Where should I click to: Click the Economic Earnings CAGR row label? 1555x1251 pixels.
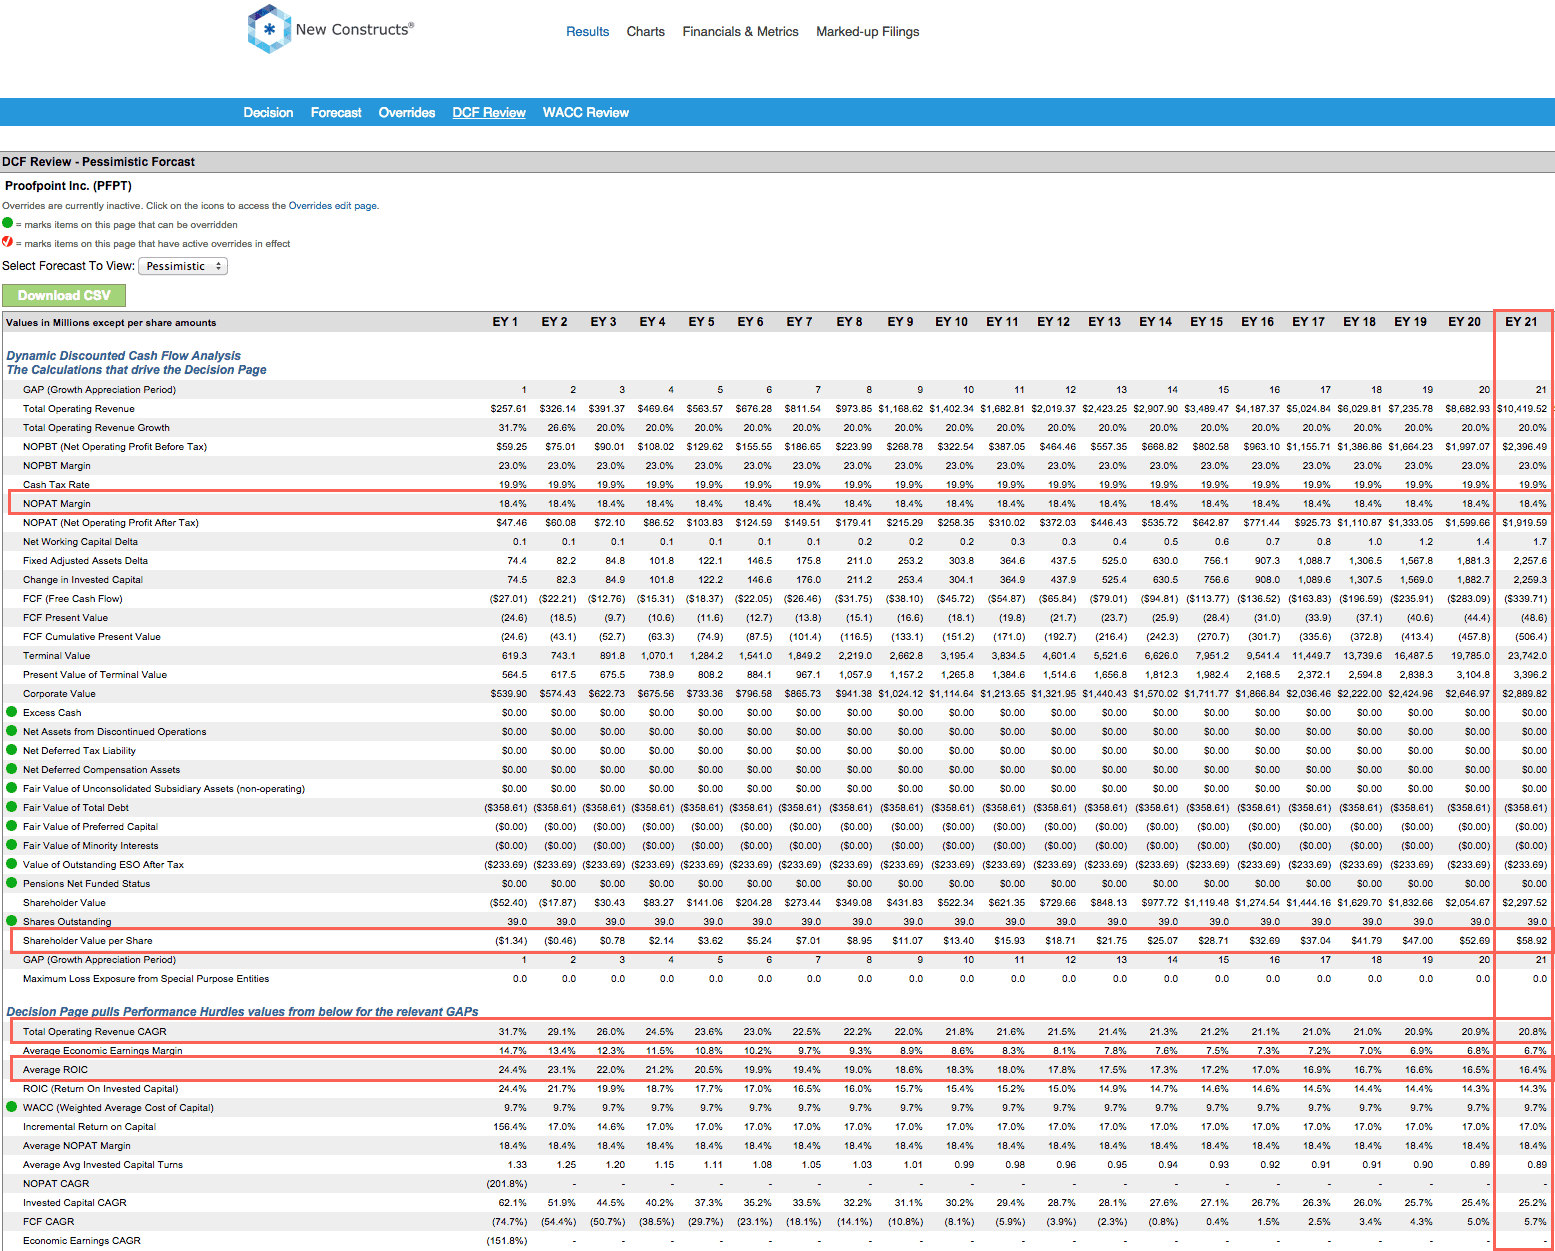click(82, 1241)
